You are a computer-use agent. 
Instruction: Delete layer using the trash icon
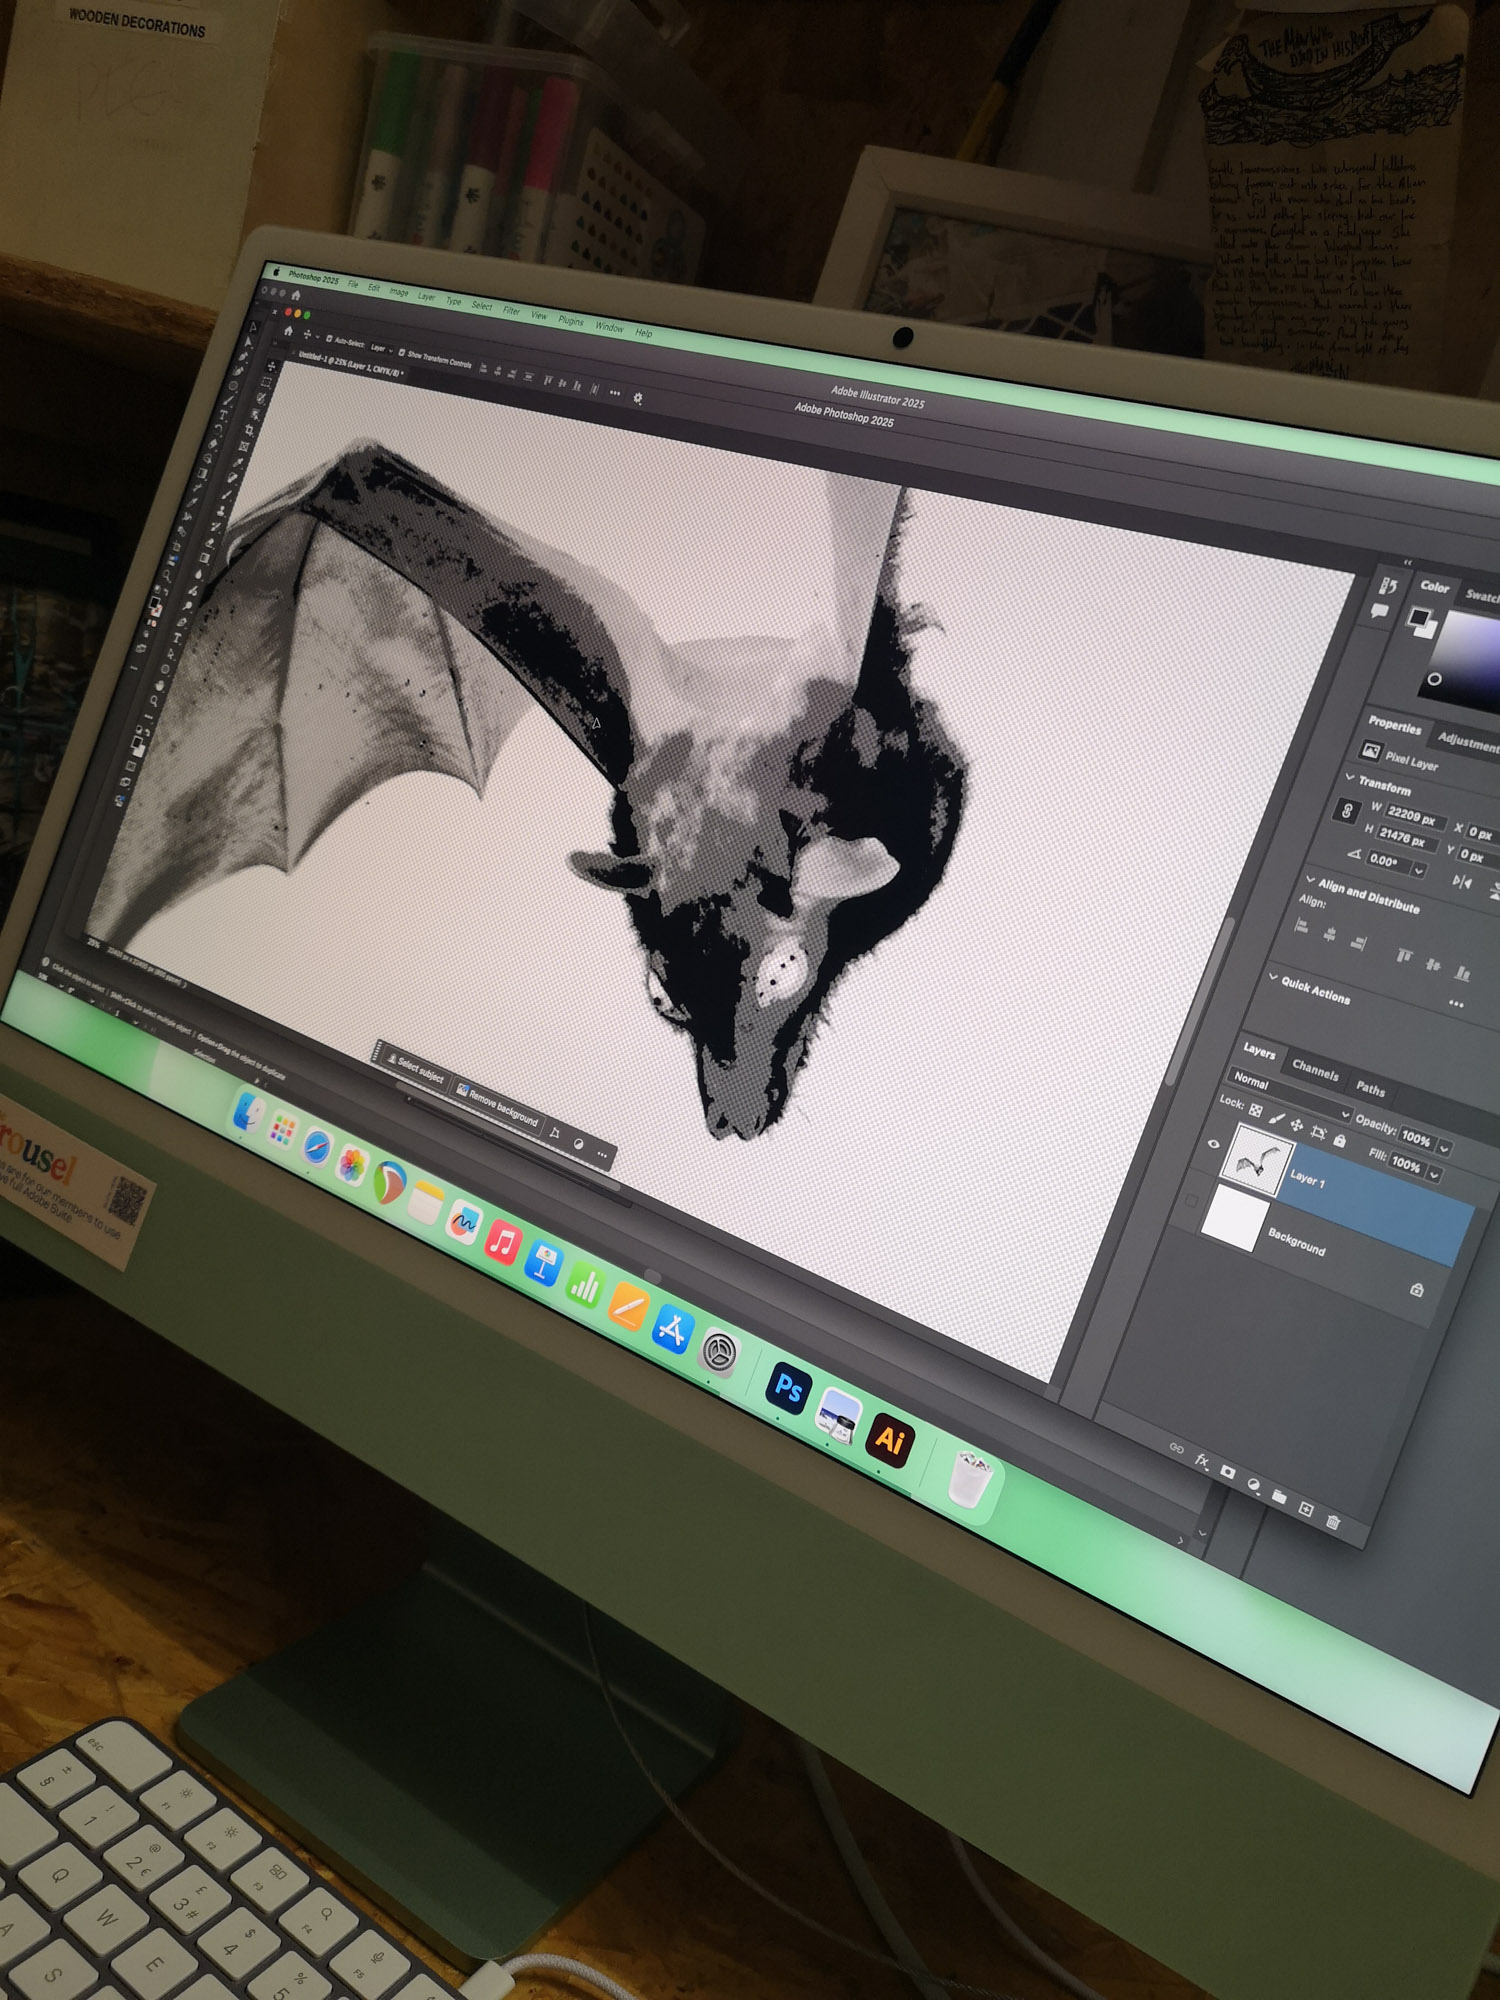(x=1332, y=1521)
